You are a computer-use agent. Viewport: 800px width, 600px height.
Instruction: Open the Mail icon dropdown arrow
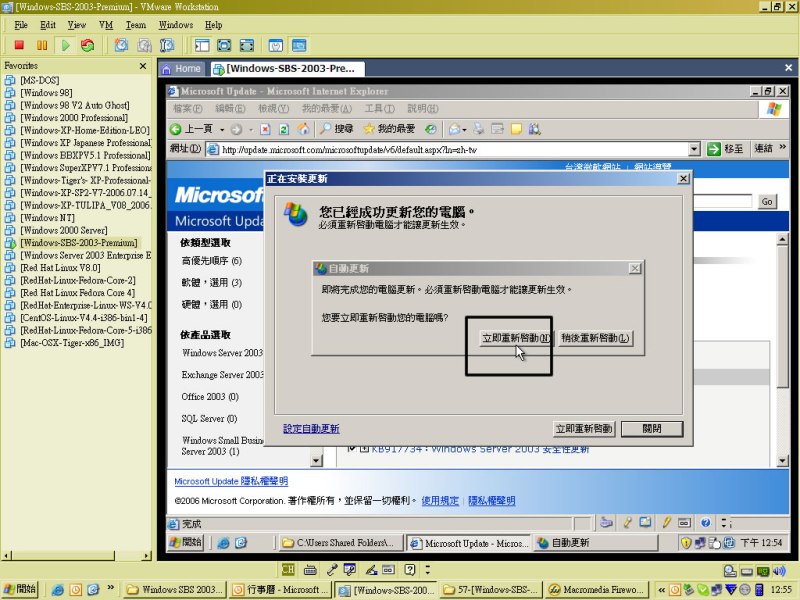(464, 130)
